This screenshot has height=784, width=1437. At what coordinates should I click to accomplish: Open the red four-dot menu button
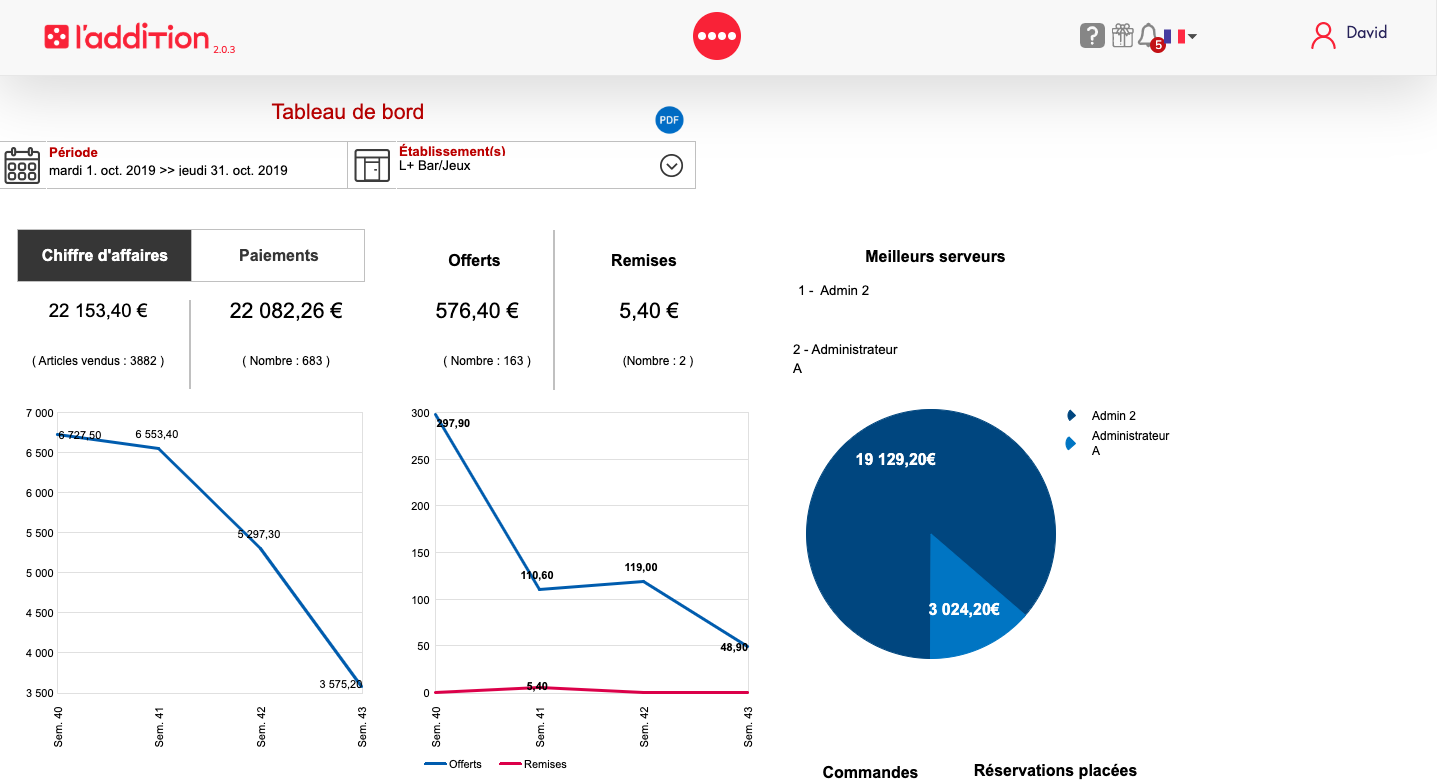point(716,36)
